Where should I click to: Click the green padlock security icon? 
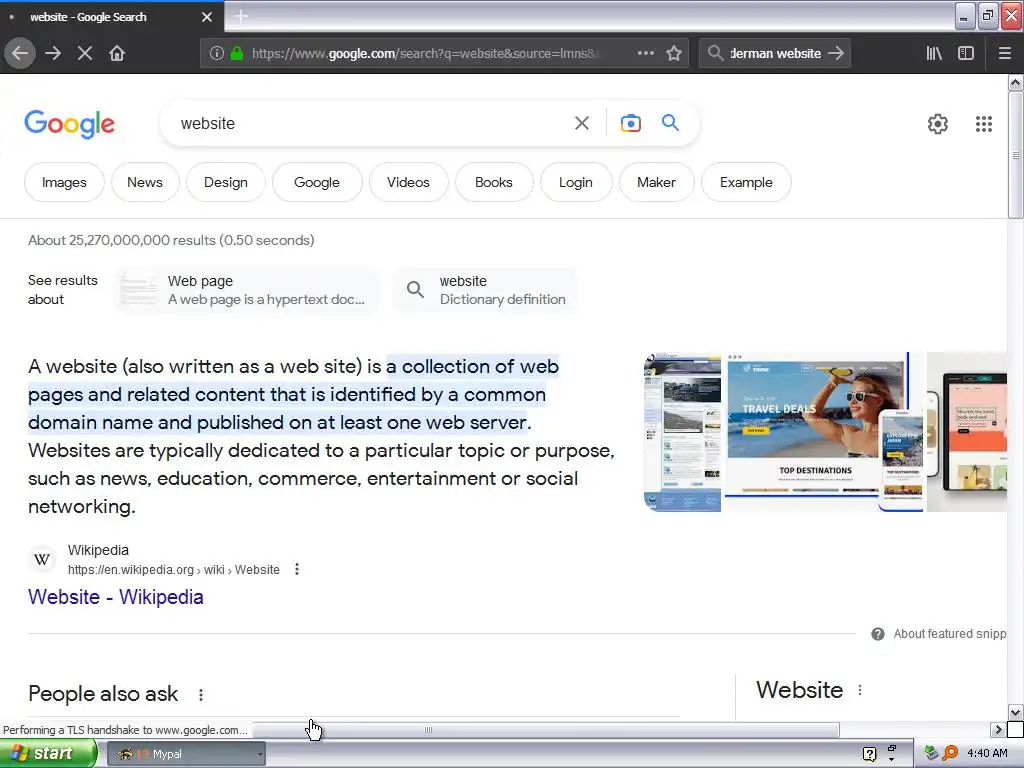click(x=237, y=54)
